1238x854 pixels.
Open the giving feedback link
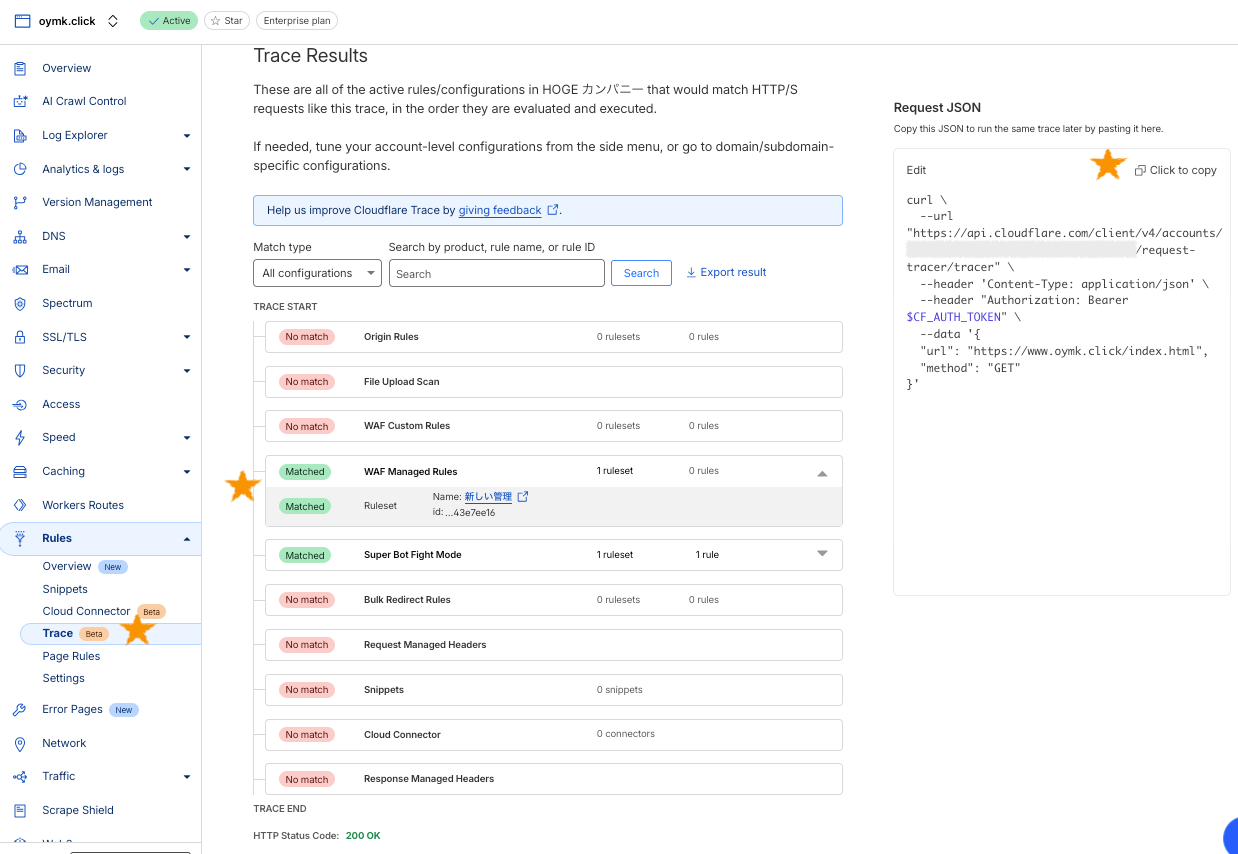500,210
